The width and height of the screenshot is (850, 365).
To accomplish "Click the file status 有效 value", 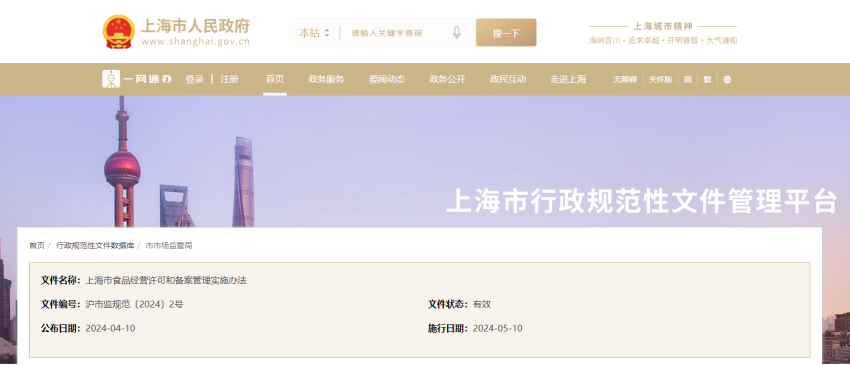I will point(482,304).
